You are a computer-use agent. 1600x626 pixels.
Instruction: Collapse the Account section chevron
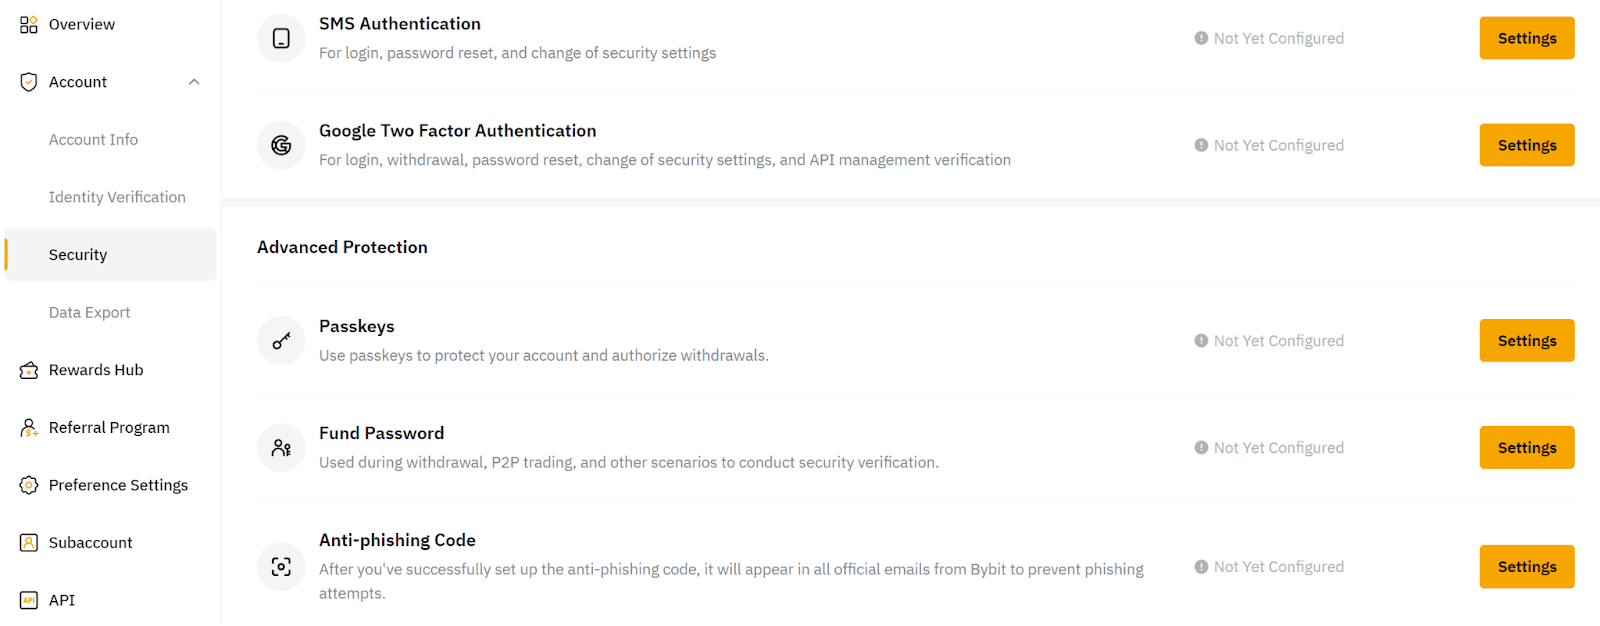194,81
